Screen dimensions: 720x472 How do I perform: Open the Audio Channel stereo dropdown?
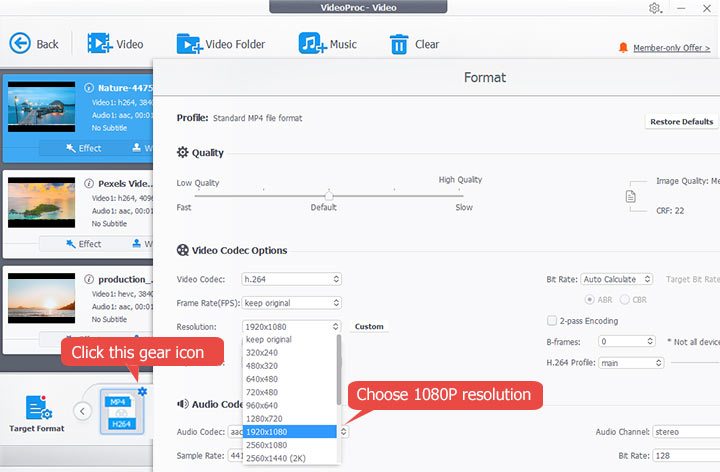pos(686,432)
